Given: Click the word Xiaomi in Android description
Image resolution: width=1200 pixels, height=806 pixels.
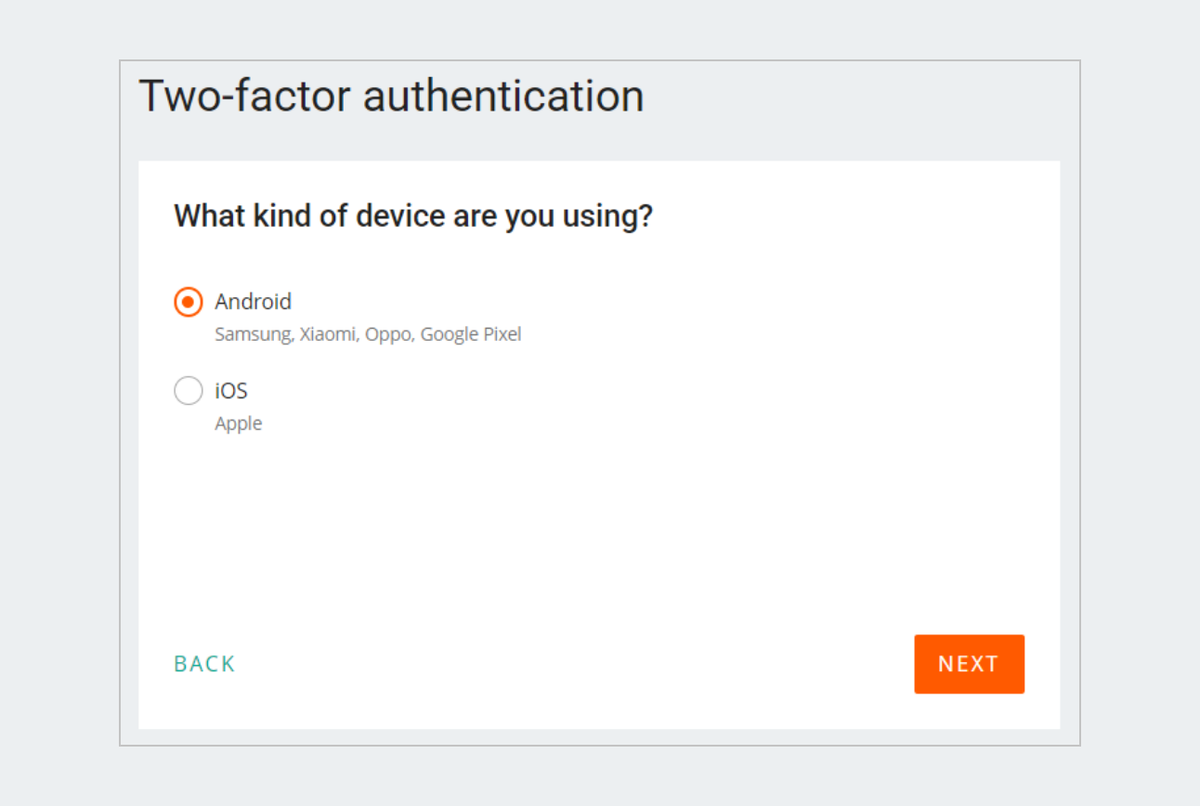Looking at the screenshot, I should tap(329, 334).
